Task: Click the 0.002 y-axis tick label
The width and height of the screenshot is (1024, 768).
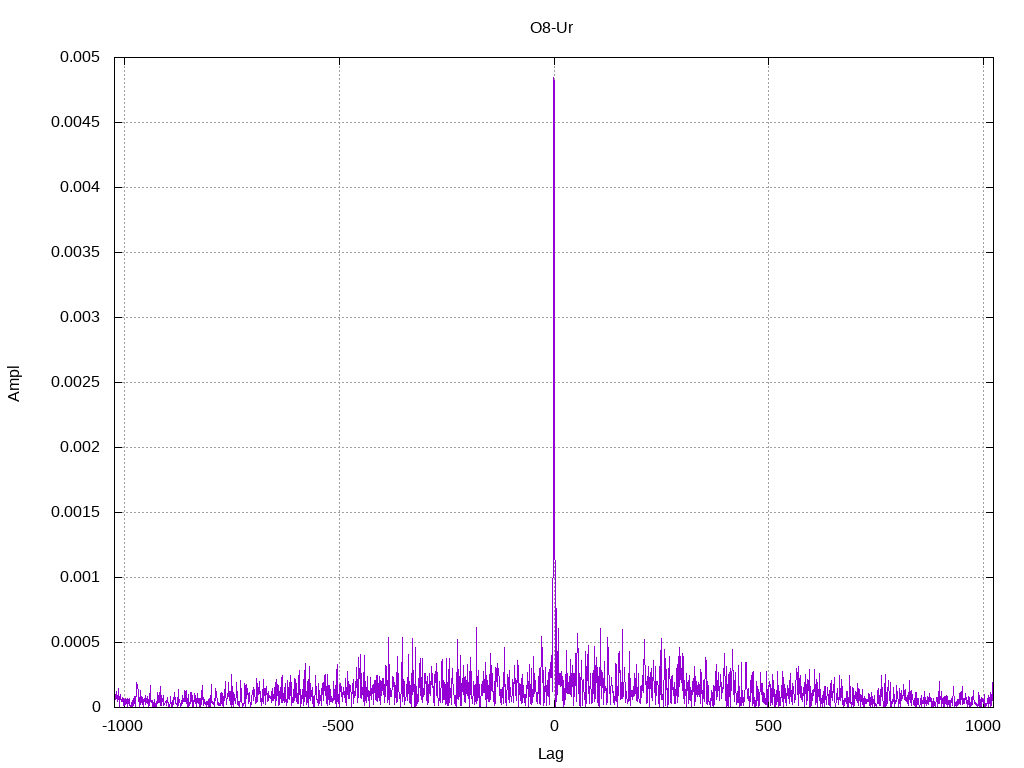Action: pyautogui.click(x=80, y=447)
